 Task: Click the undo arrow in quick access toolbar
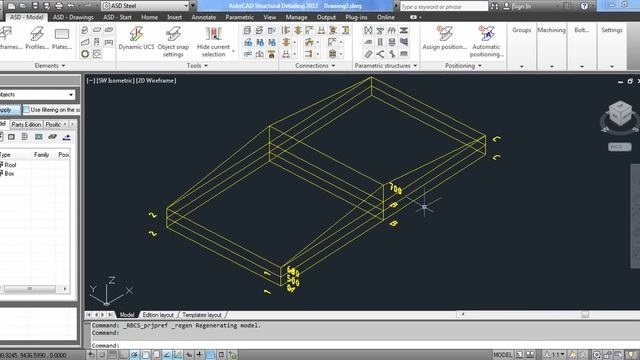(x=71, y=6)
